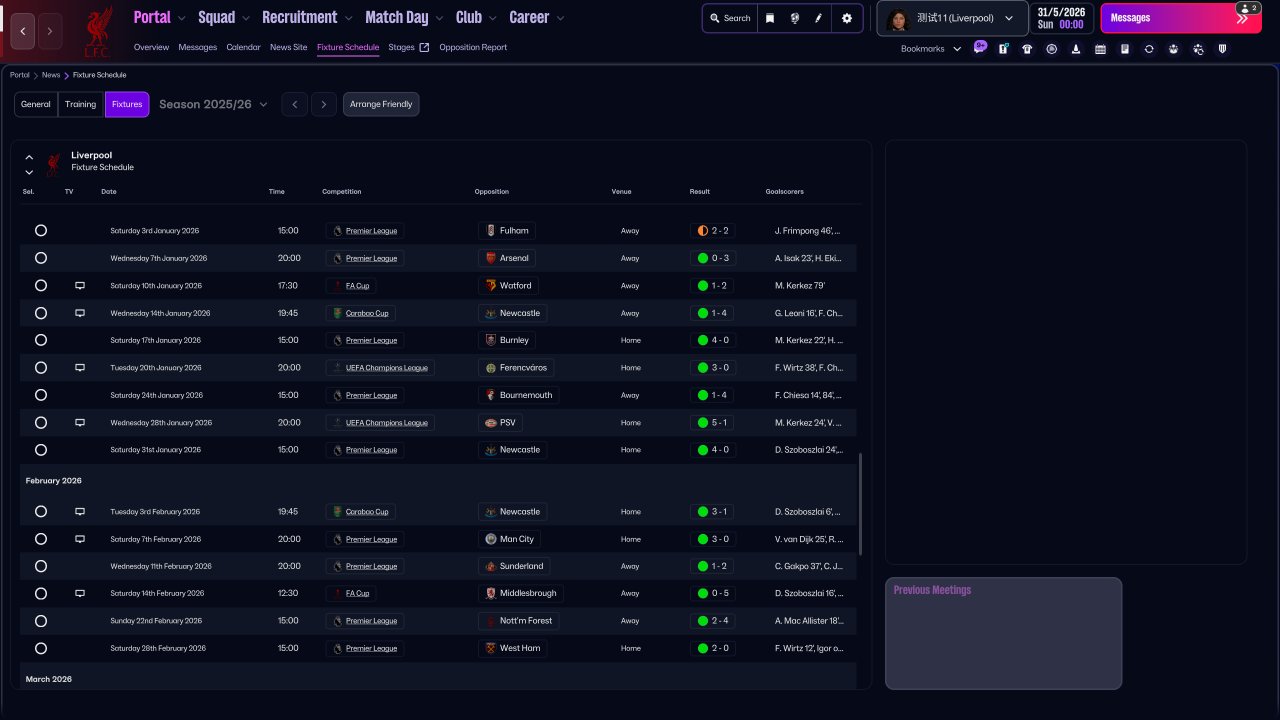The image size is (1280, 720).
Task: Open the Ferencváros opposition link
Action: (516, 368)
